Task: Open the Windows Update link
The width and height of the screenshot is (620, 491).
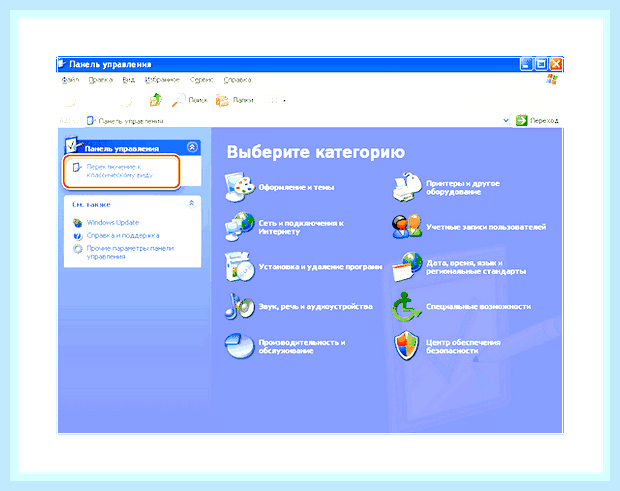Action: (x=113, y=223)
